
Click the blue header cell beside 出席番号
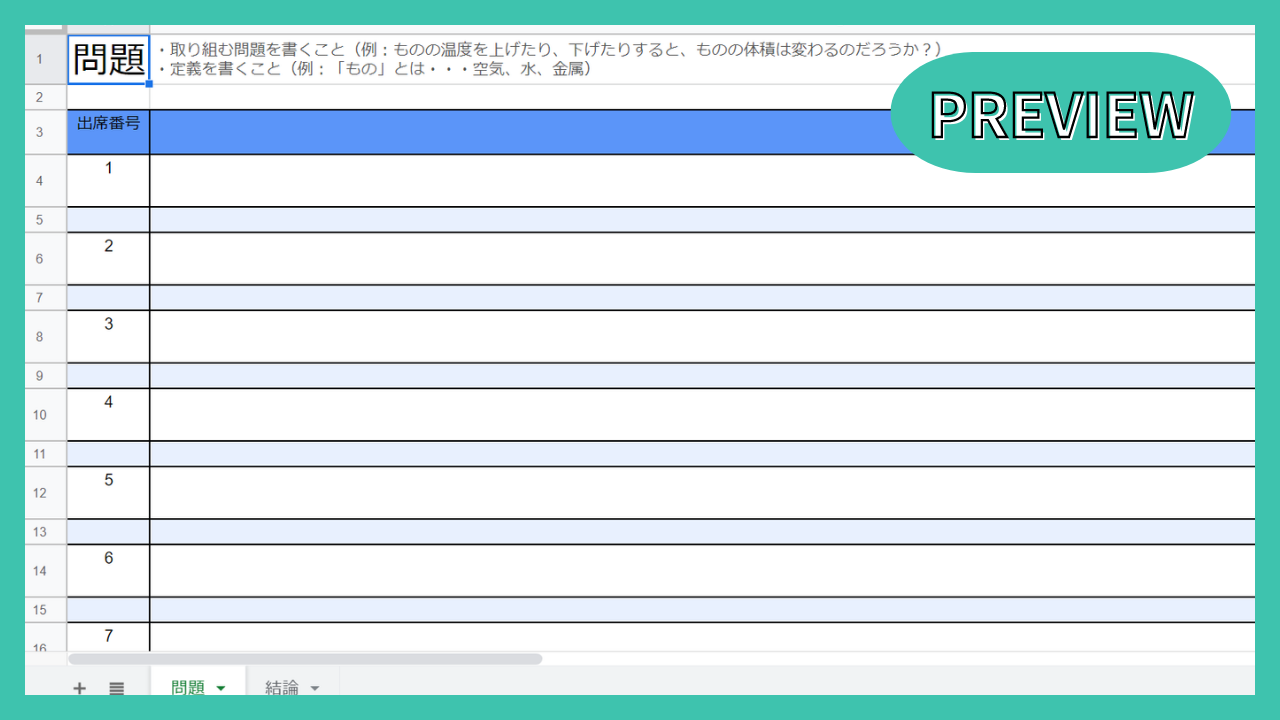click(702, 132)
